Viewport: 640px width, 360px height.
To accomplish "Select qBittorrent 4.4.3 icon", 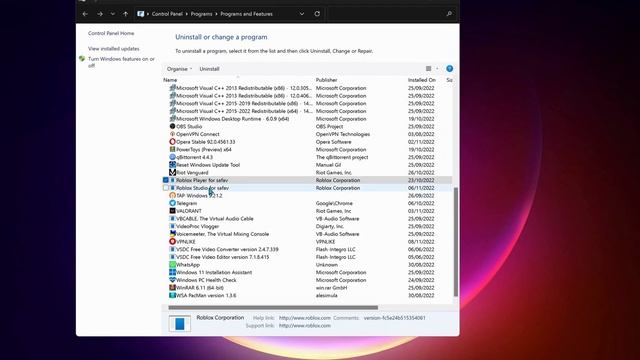I will pyautogui.click(x=172, y=157).
